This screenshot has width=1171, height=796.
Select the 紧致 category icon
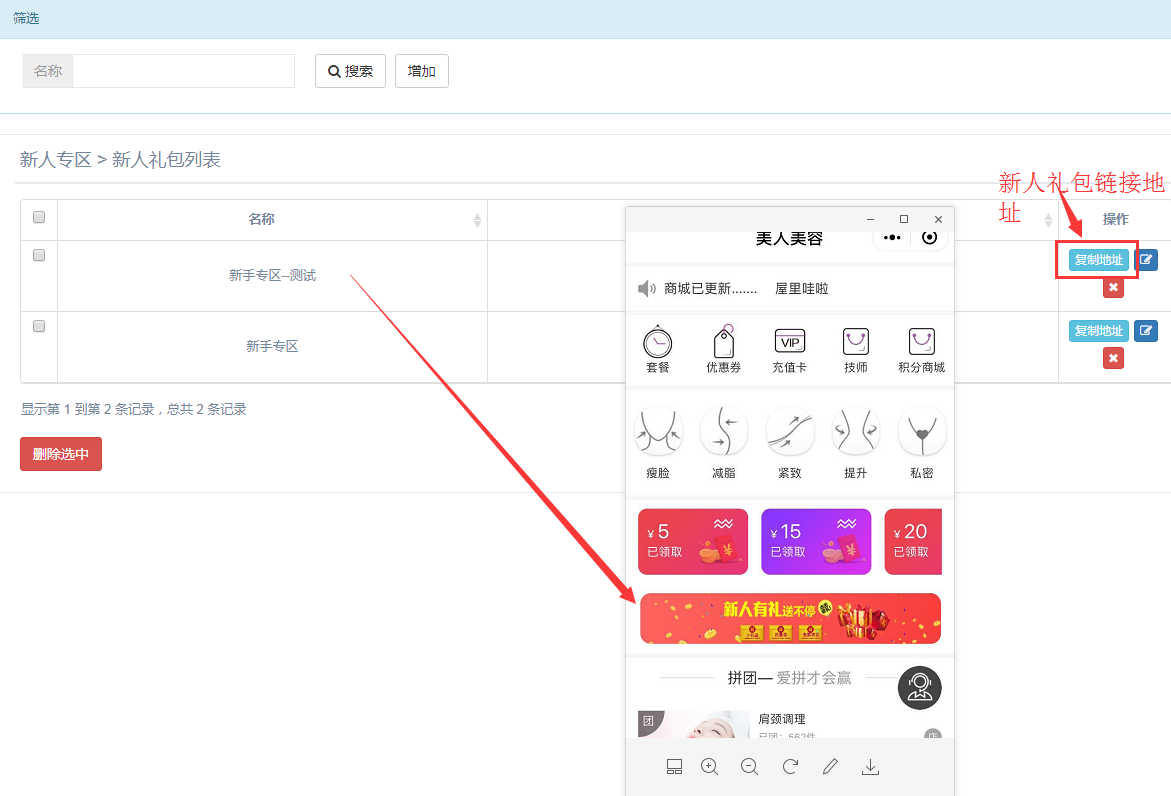789,432
